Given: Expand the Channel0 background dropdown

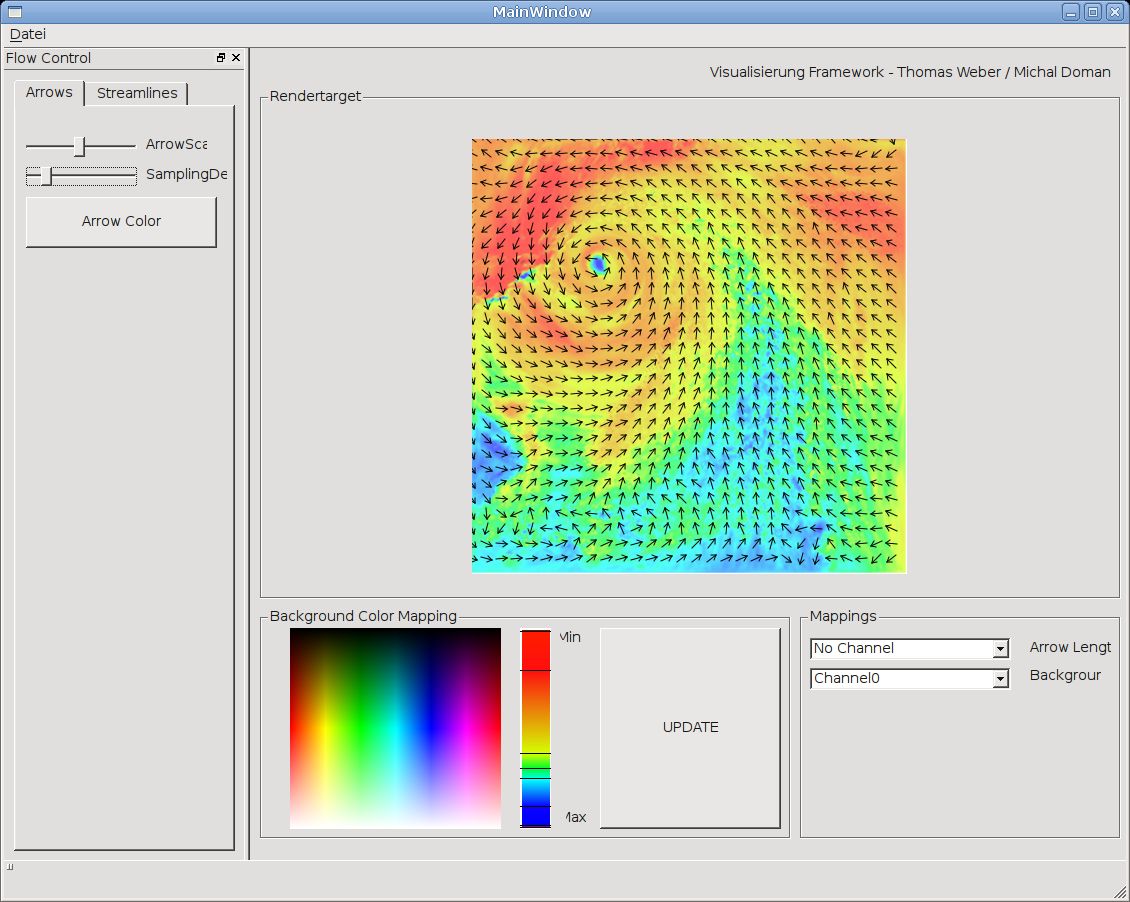Looking at the screenshot, I should [x=1000, y=679].
